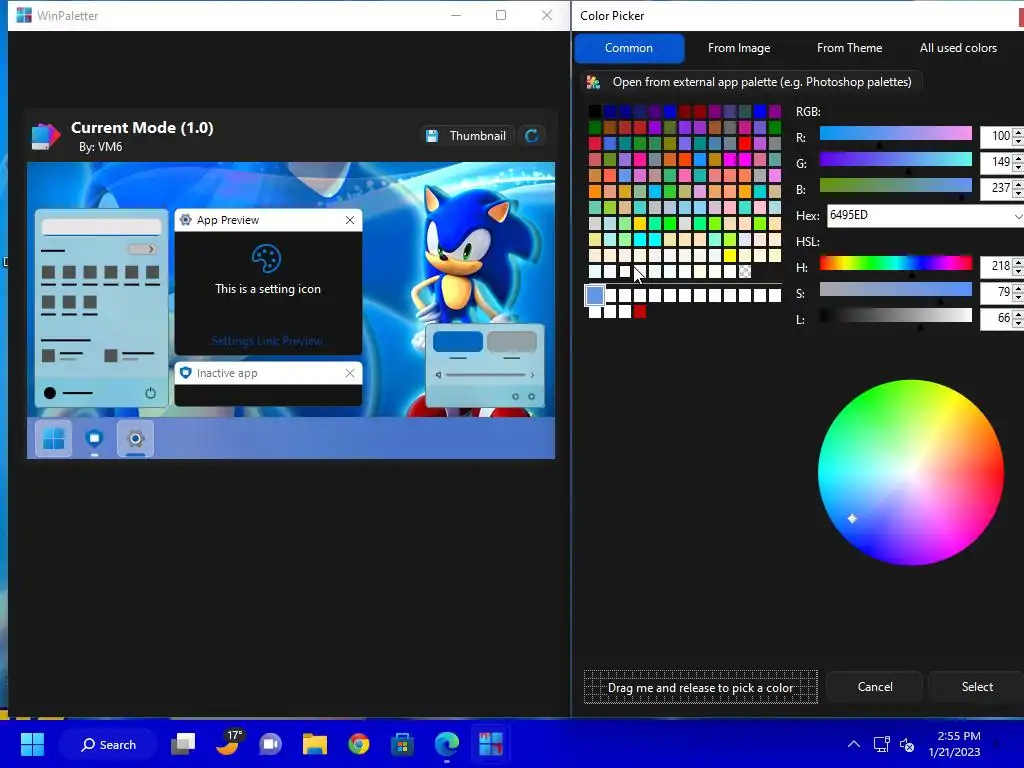Show hidden system tray icons
The height and width of the screenshot is (768, 1024).
854,744
